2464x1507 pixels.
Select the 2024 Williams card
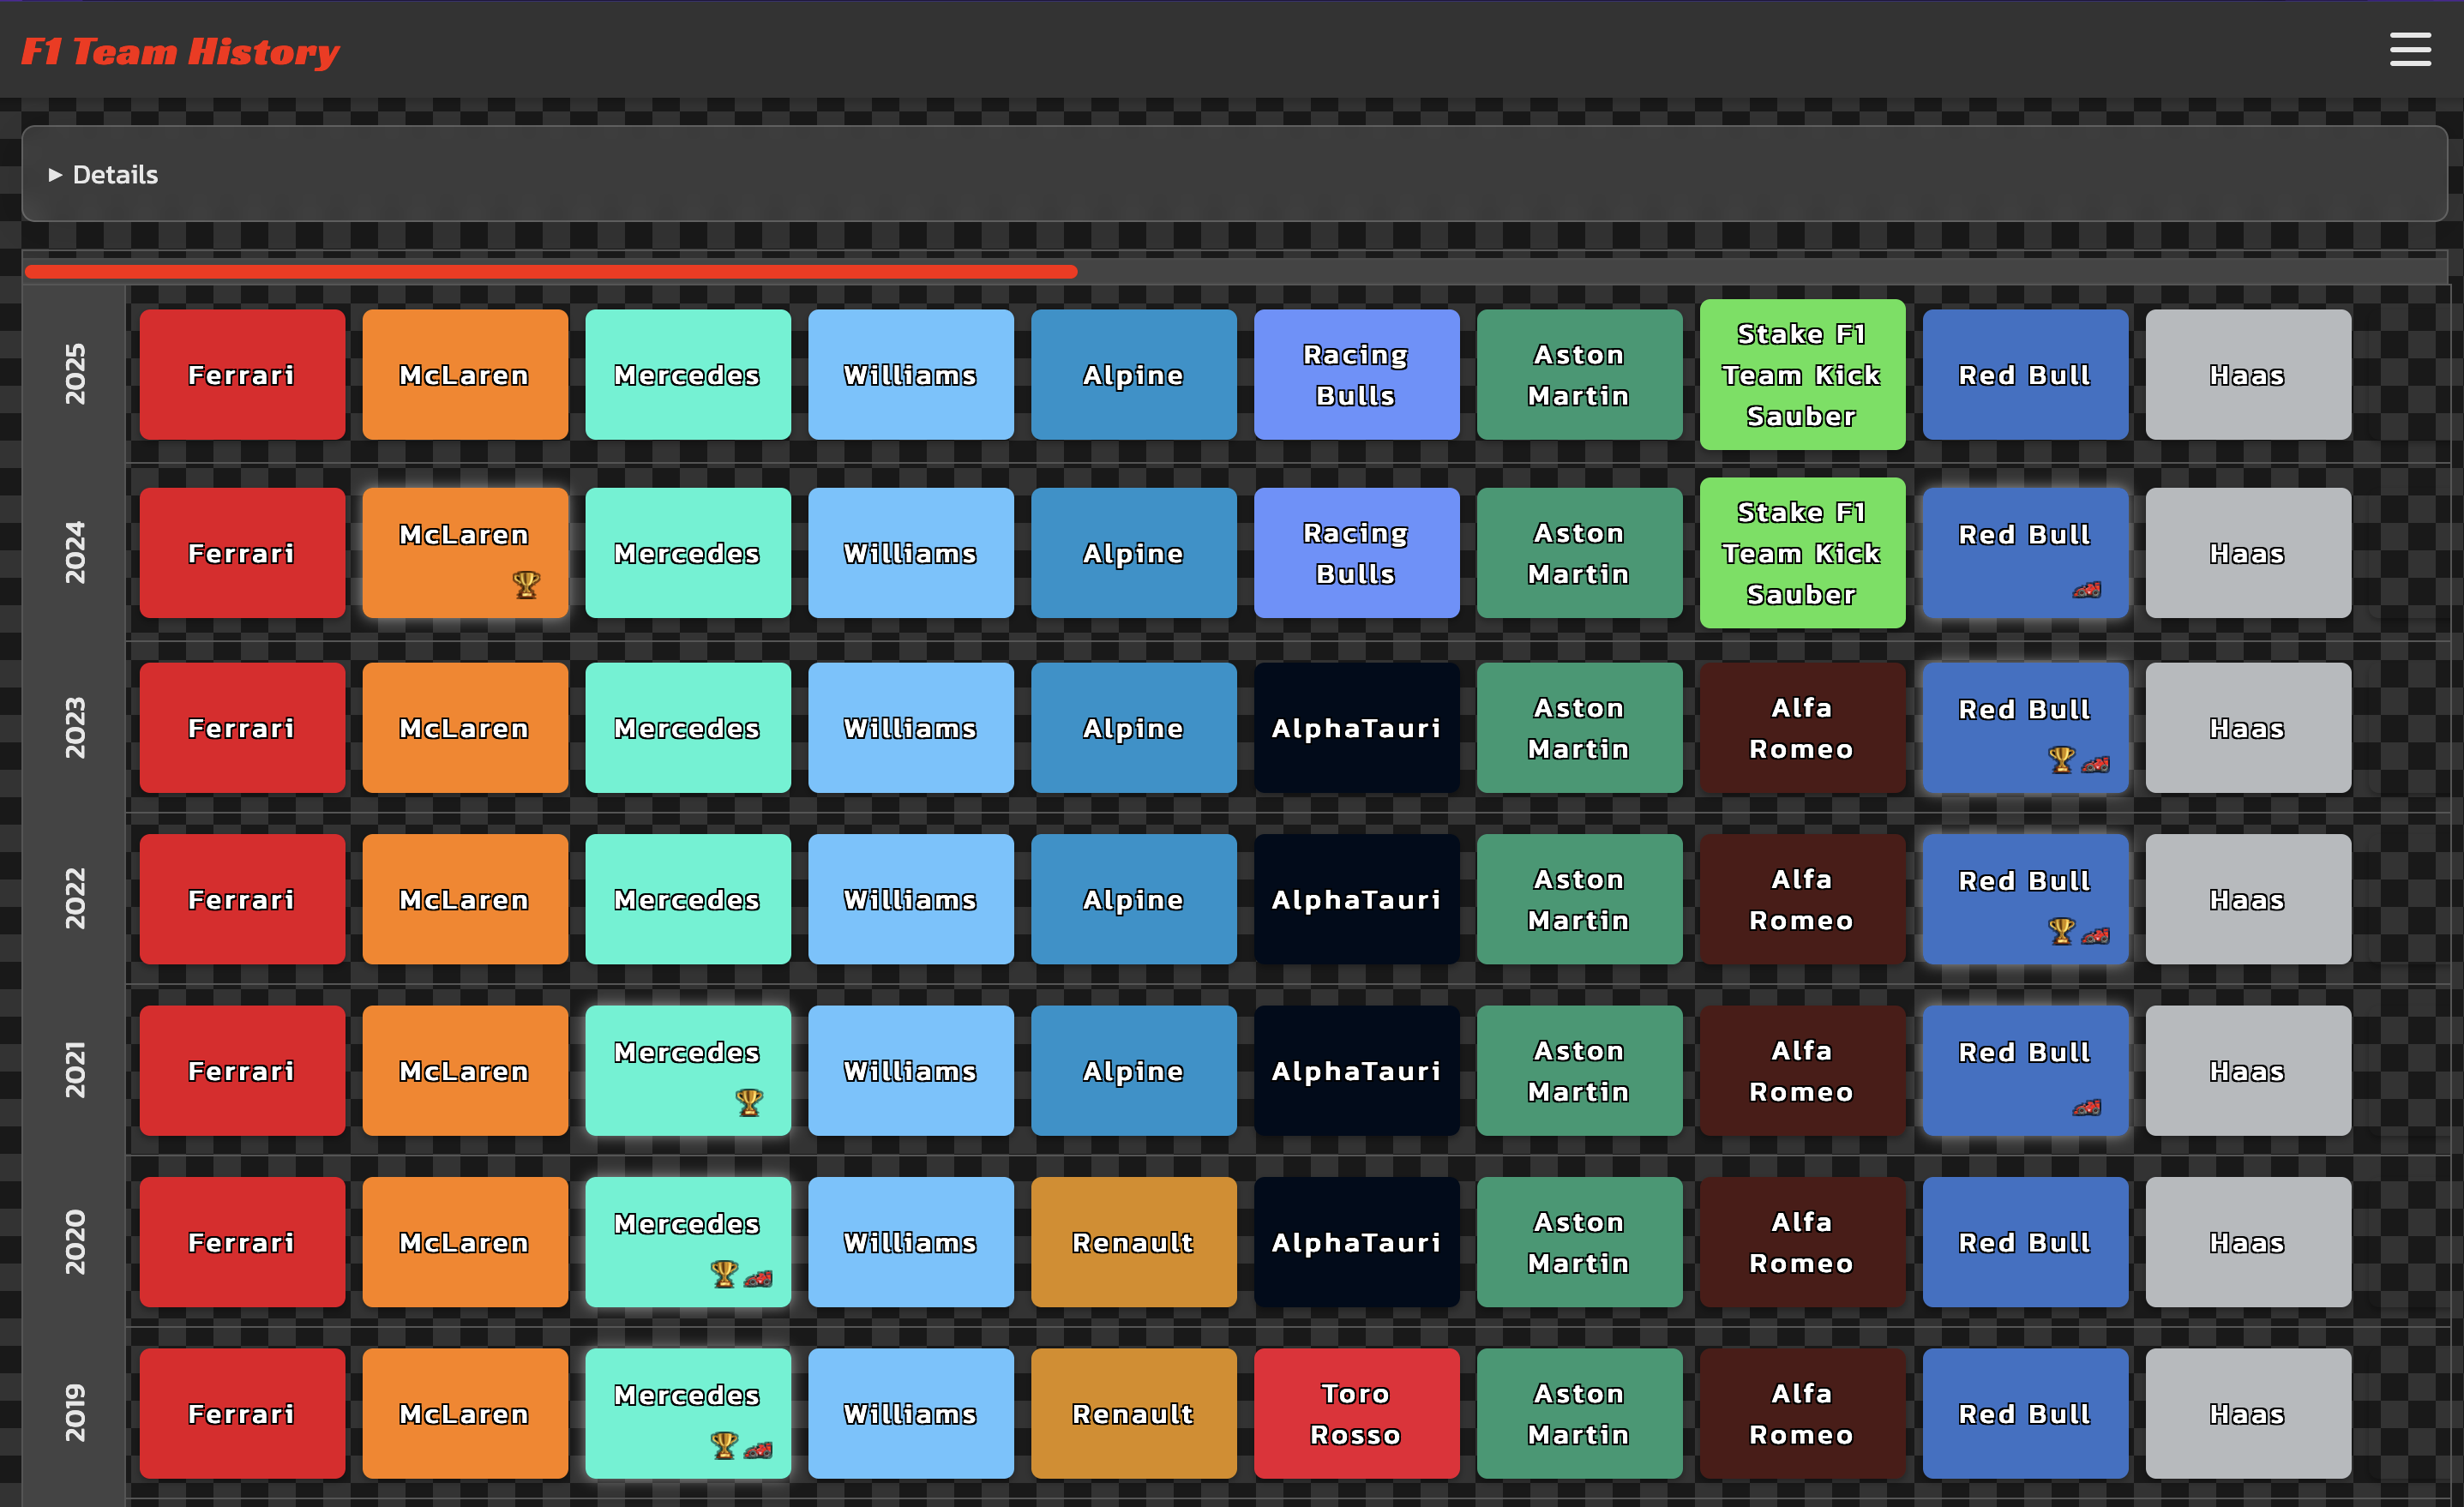coord(910,553)
